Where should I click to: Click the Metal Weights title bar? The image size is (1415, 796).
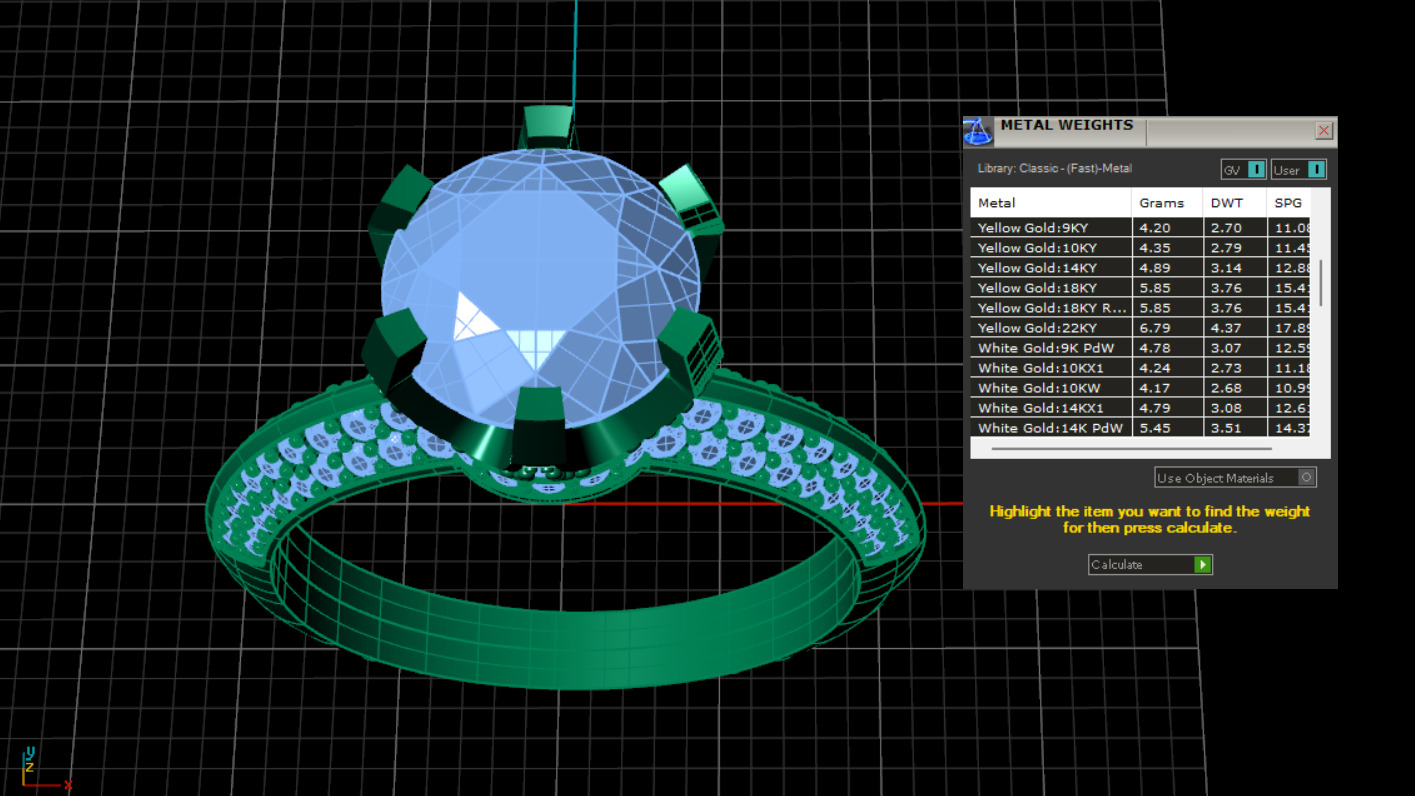(x=1150, y=131)
